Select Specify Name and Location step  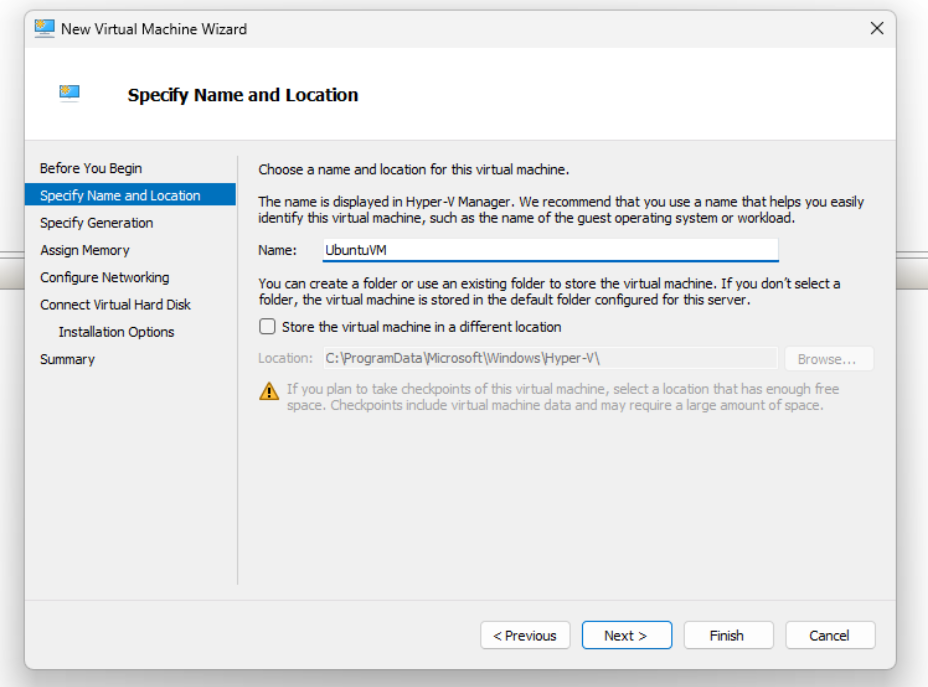120,196
